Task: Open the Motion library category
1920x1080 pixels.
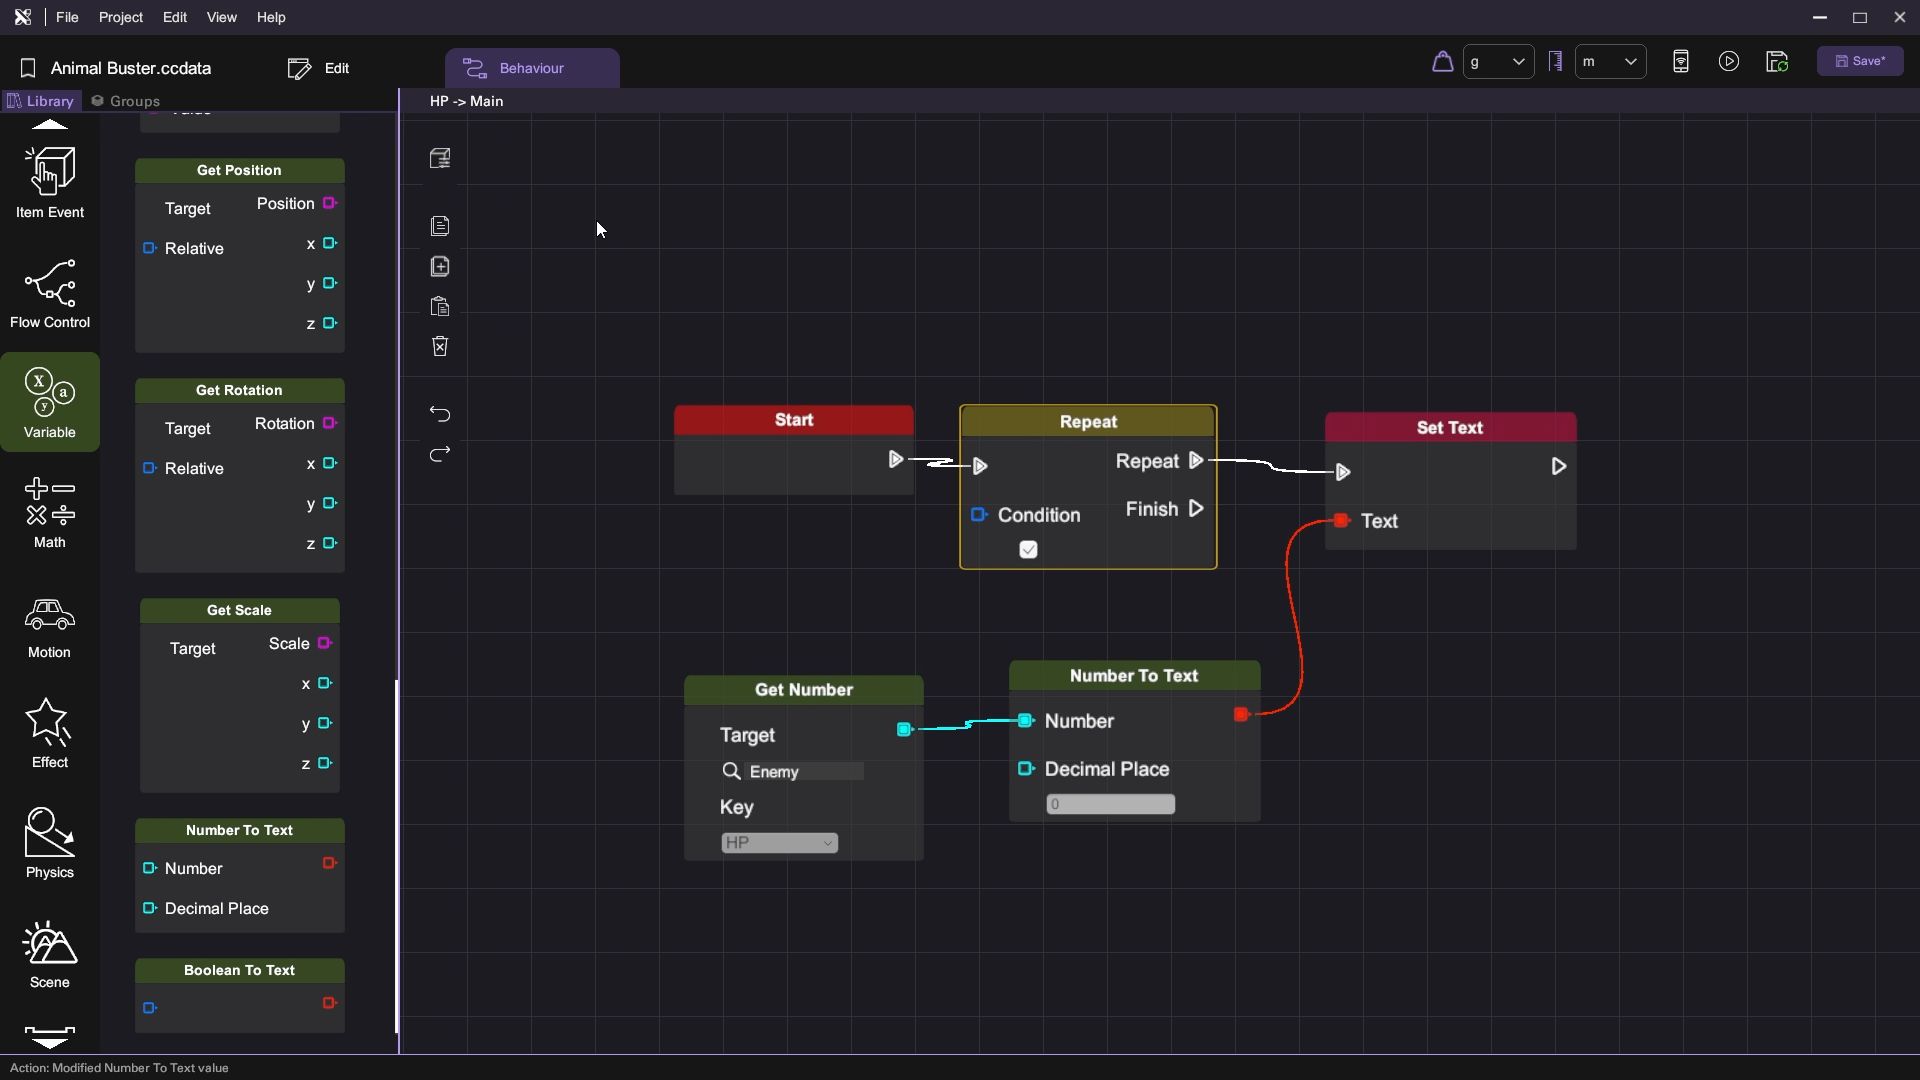Action: [x=50, y=623]
